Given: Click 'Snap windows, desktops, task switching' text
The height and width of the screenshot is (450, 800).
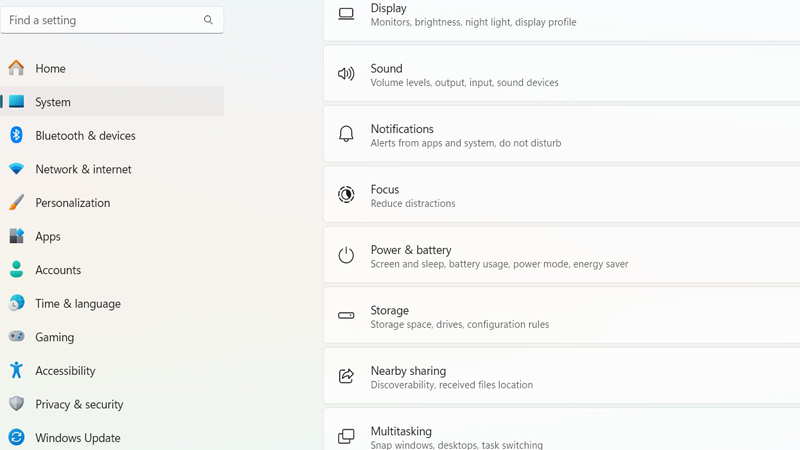Looking at the screenshot, I should click(457, 444).
